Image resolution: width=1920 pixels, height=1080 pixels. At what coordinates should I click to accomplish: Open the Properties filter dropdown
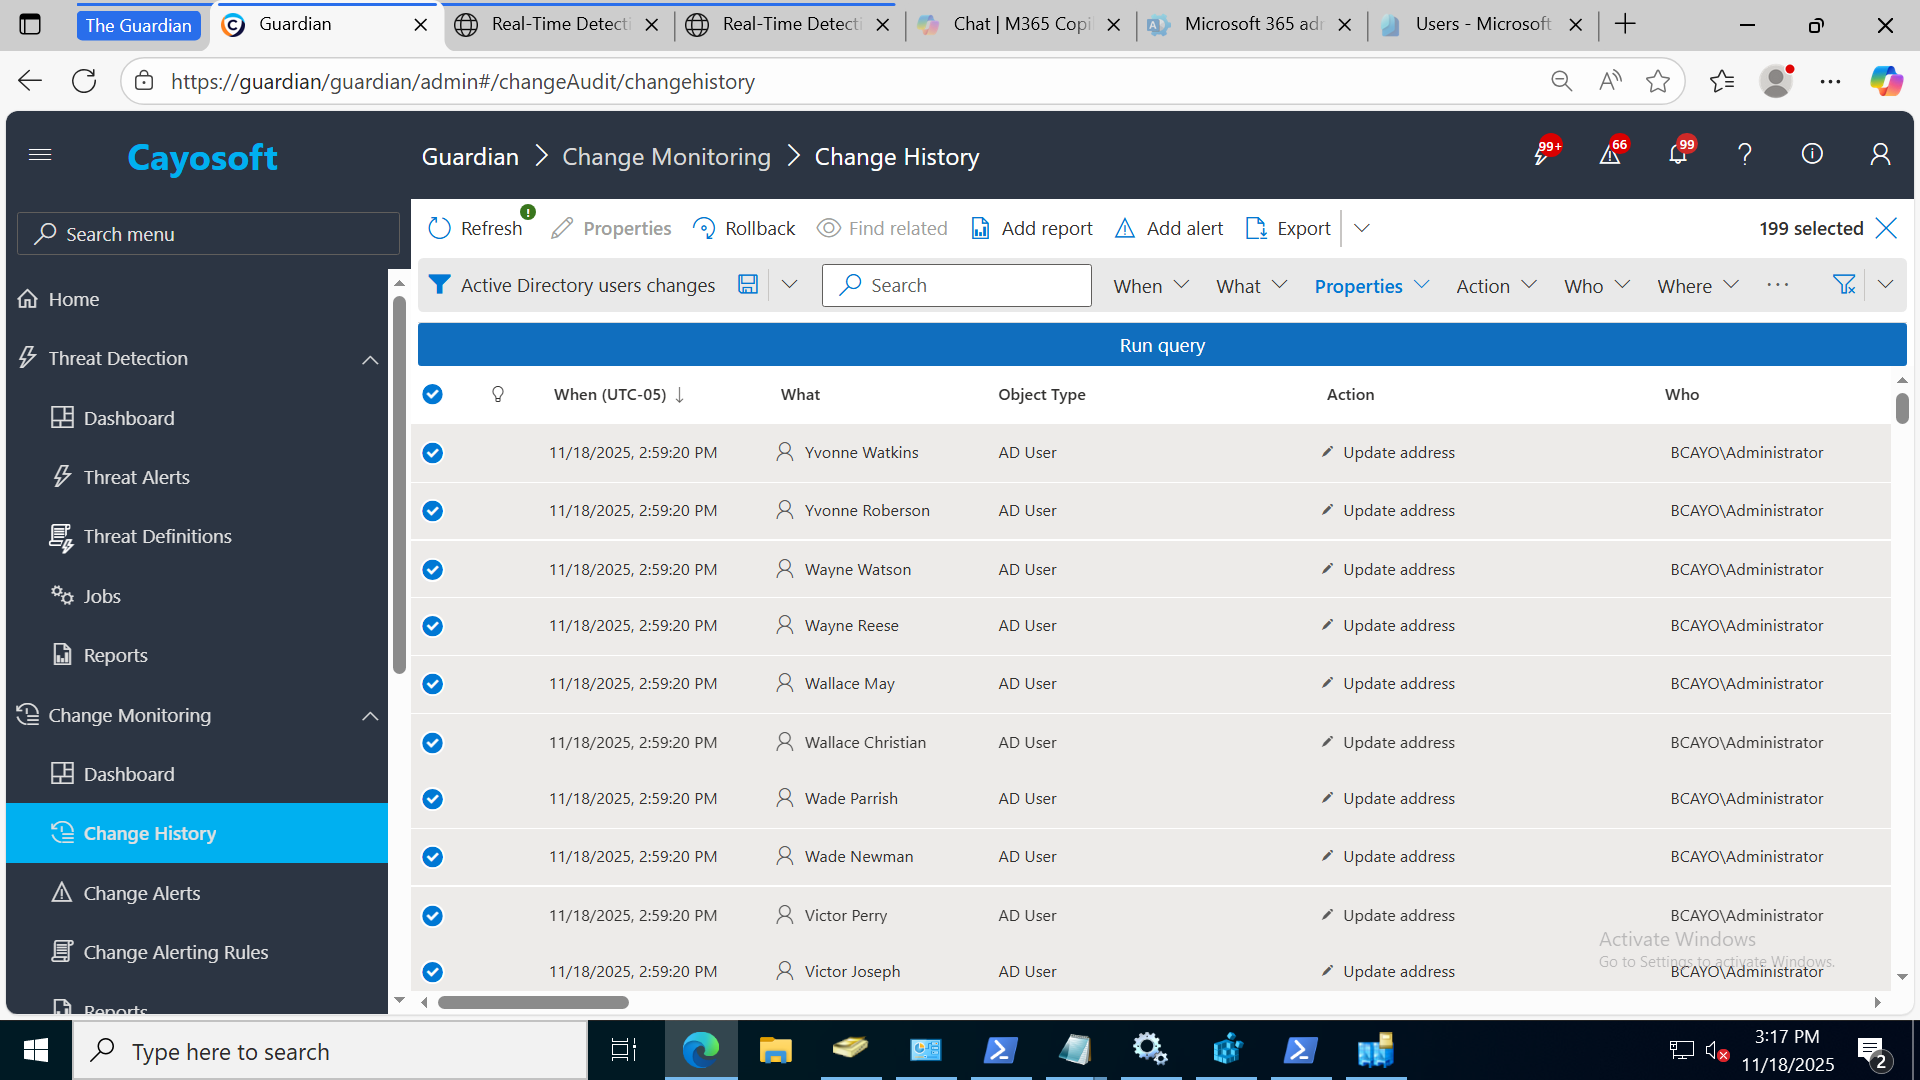[x=1371, y=286]
